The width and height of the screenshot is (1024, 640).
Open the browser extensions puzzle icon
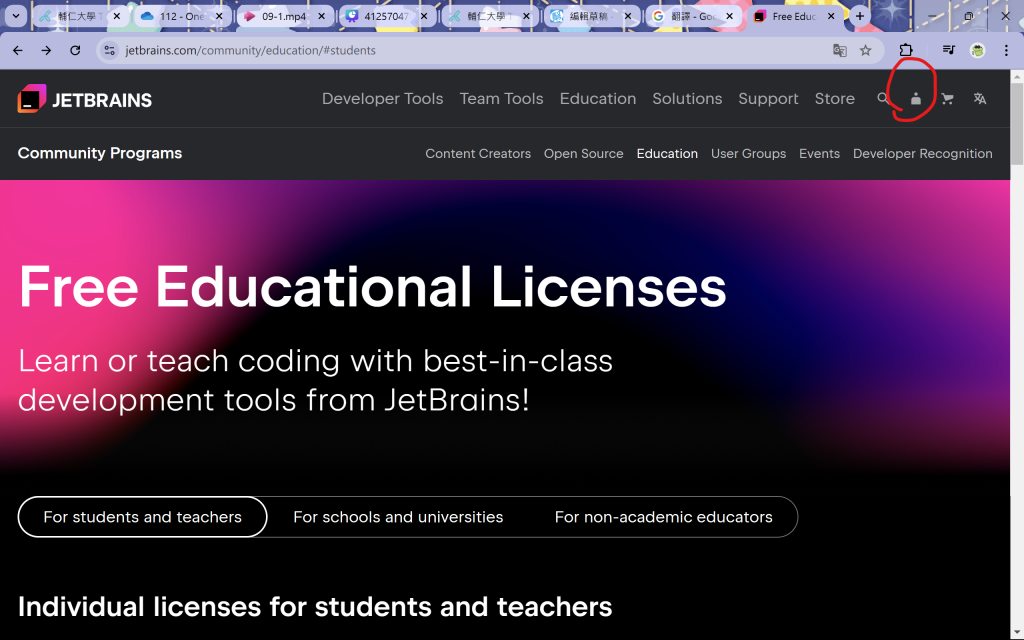tap(906, 50)
